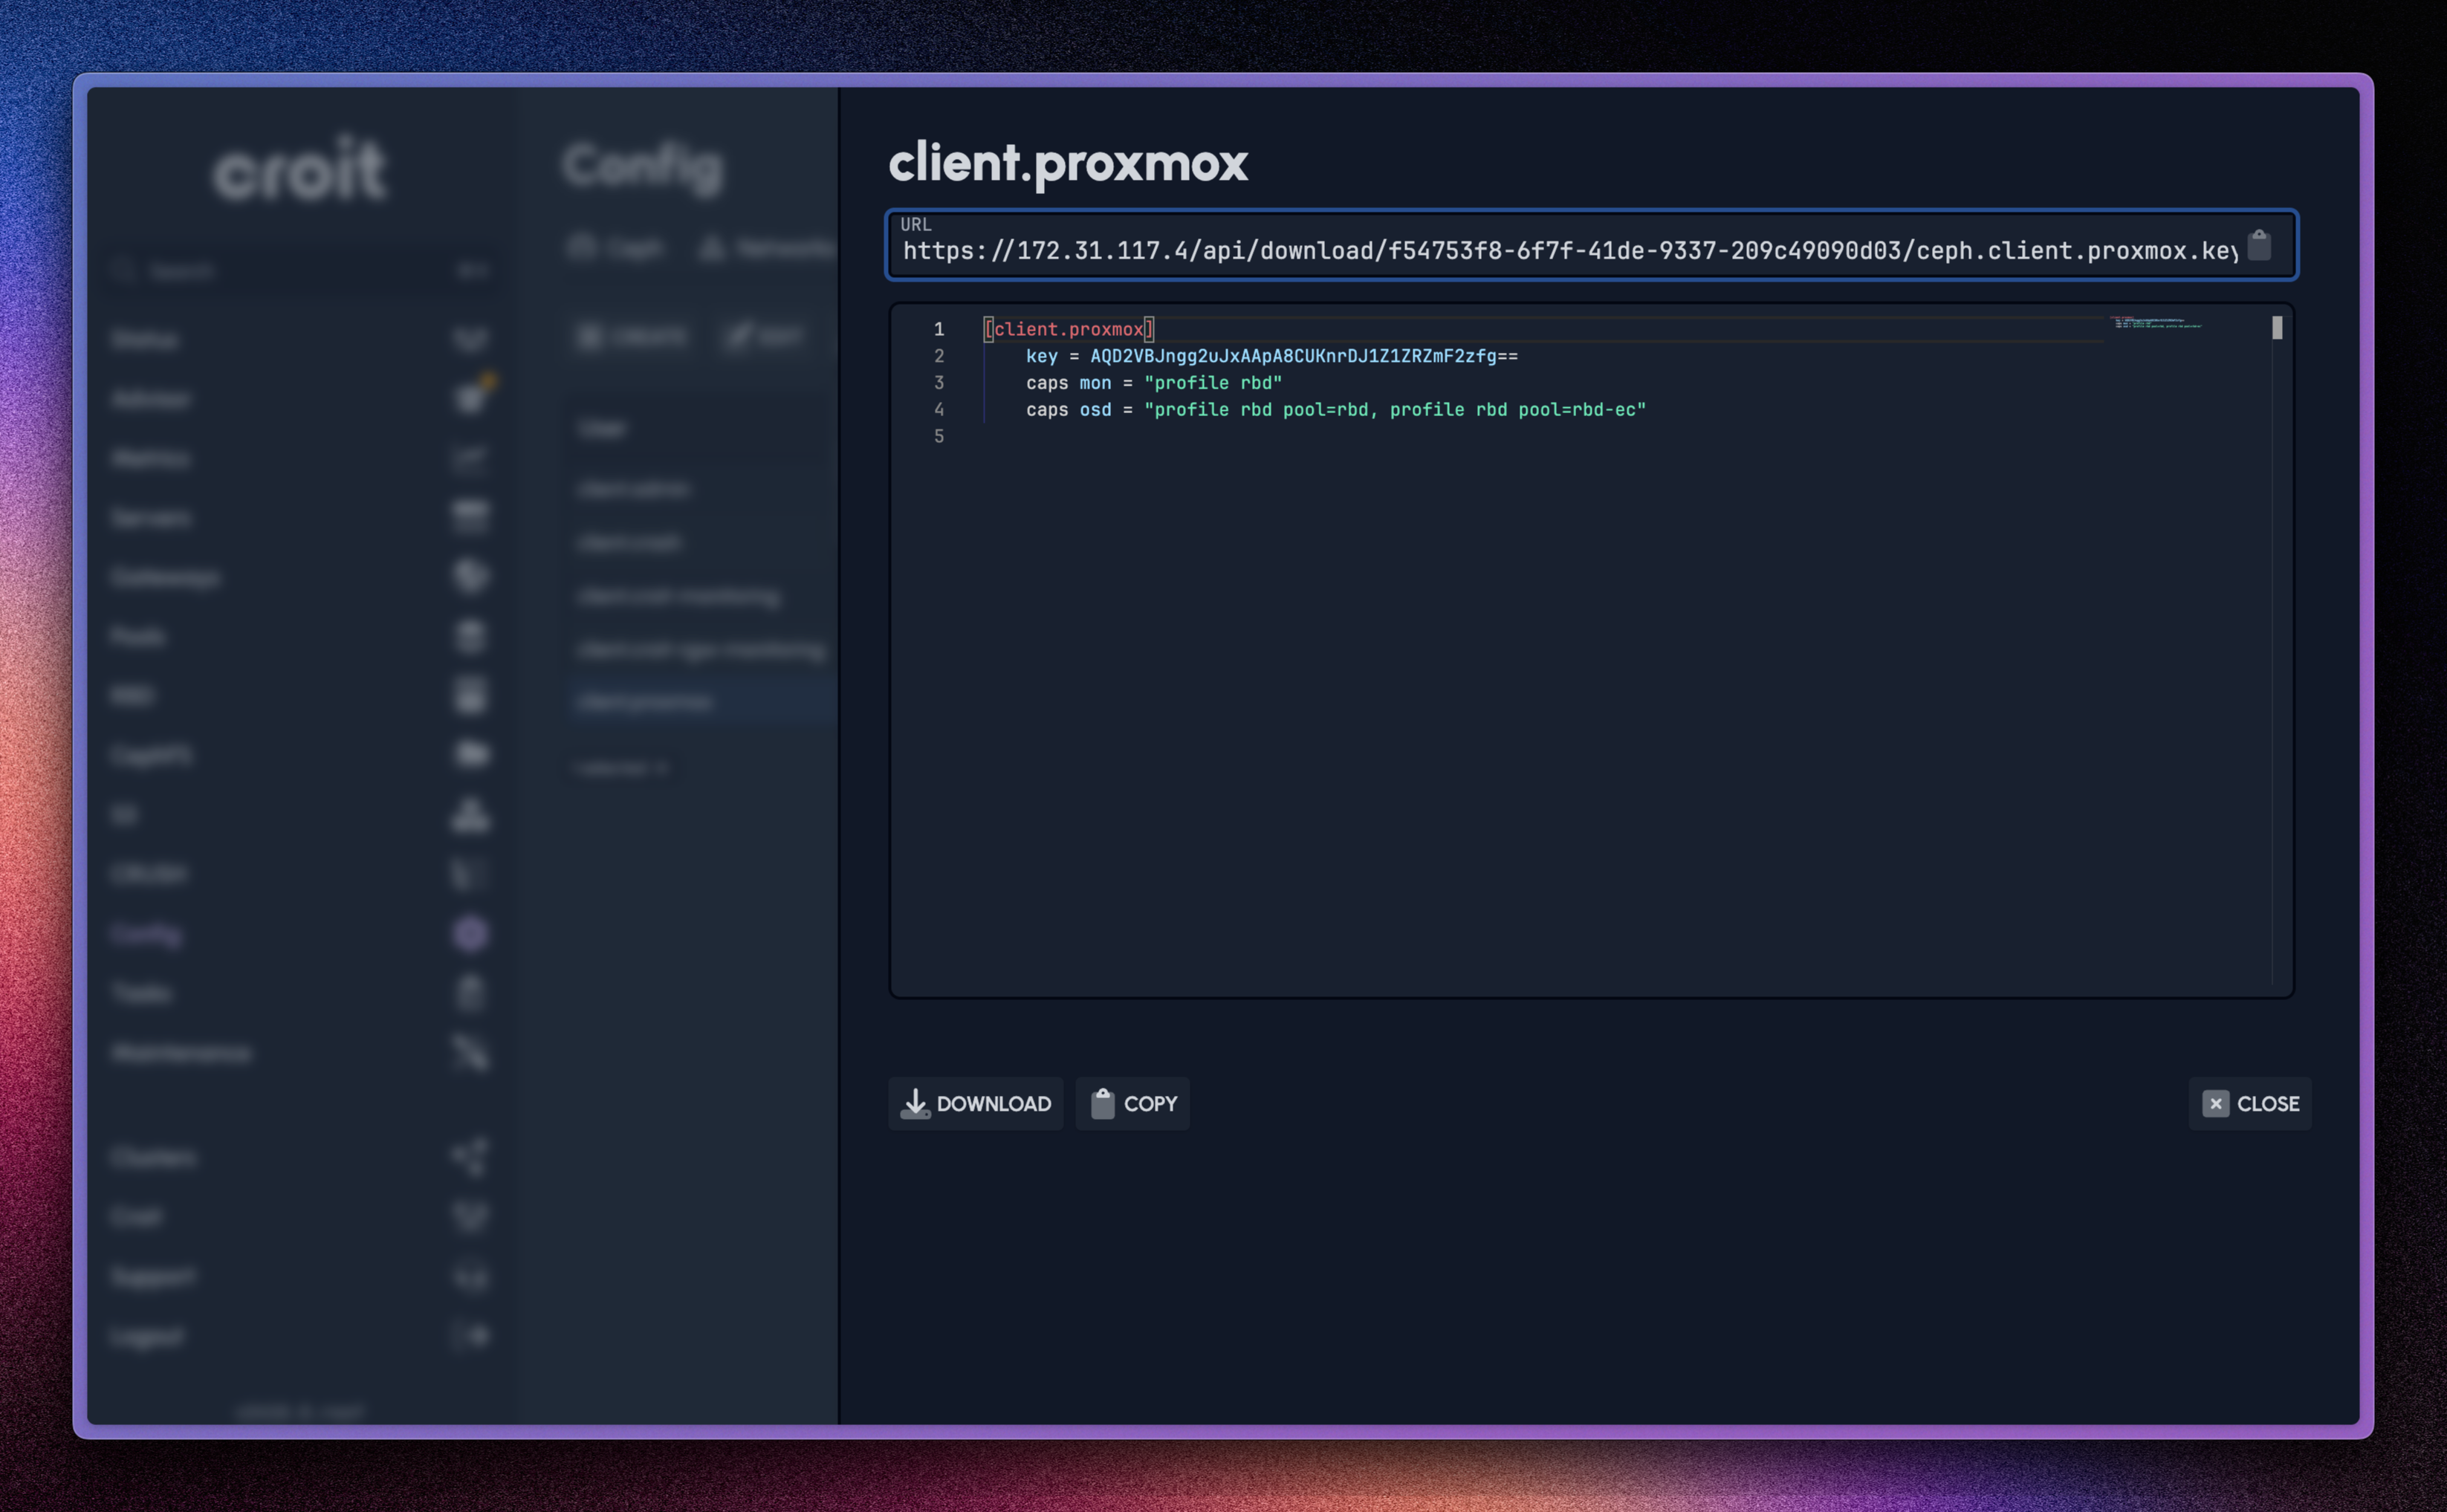Image resolution: width=2447 pixels, height=1512 pixels.
Task: Click the COPY button with clipboard icon
Action: (x=1132, y=1103)
